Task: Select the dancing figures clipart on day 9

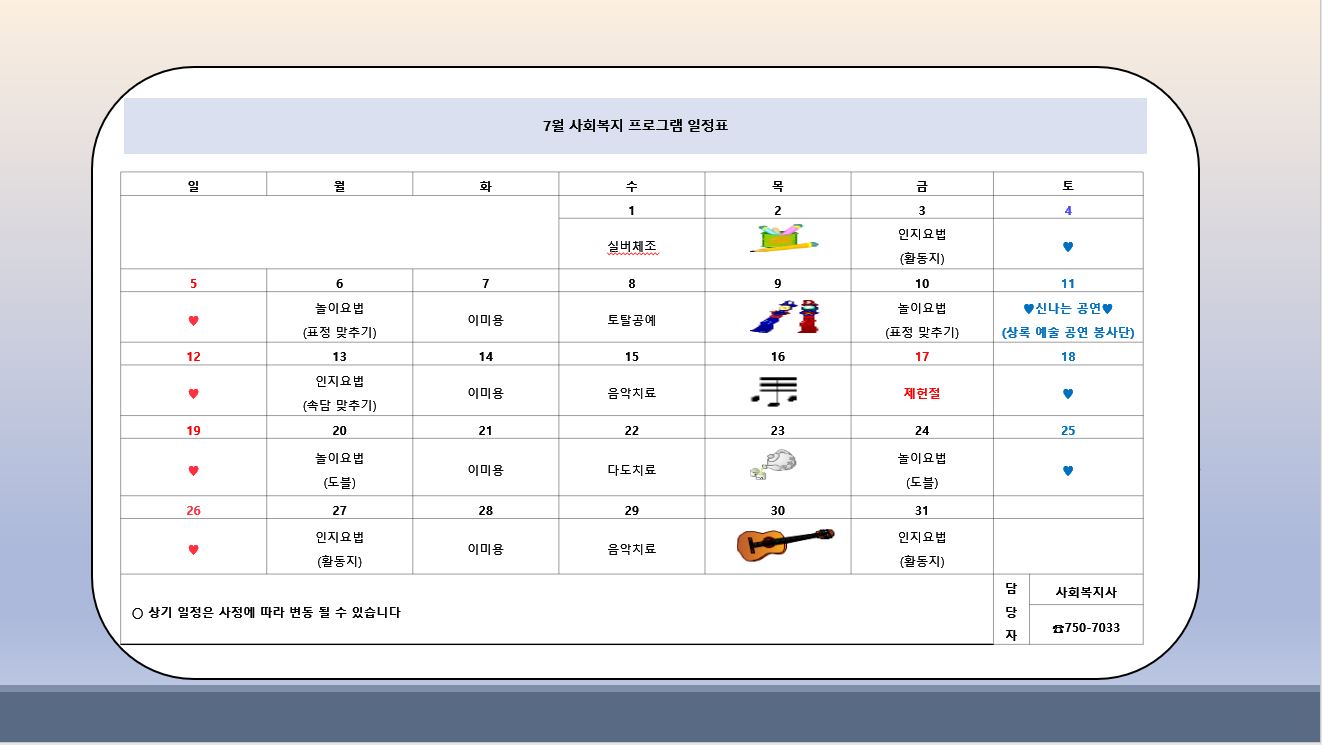Action: [x=785, y=316]
